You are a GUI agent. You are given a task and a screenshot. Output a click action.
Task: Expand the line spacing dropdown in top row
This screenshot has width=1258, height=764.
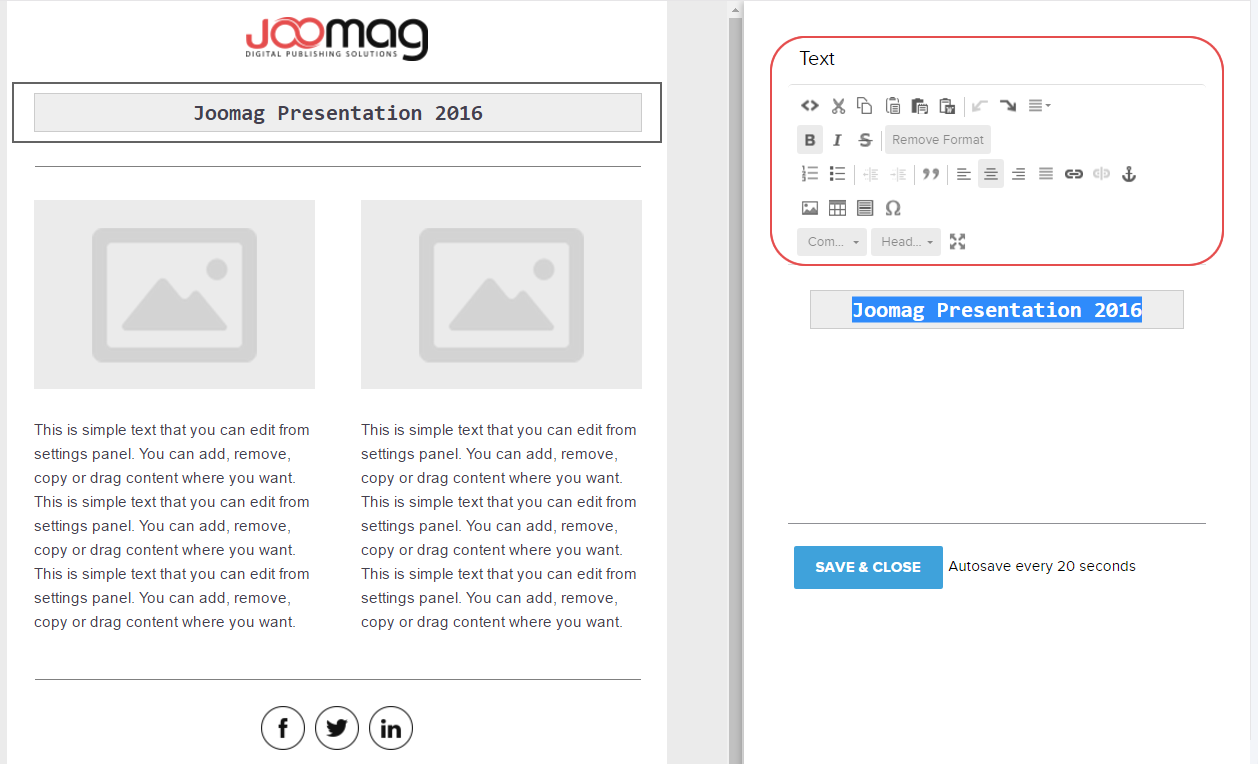coord(1039,106)
